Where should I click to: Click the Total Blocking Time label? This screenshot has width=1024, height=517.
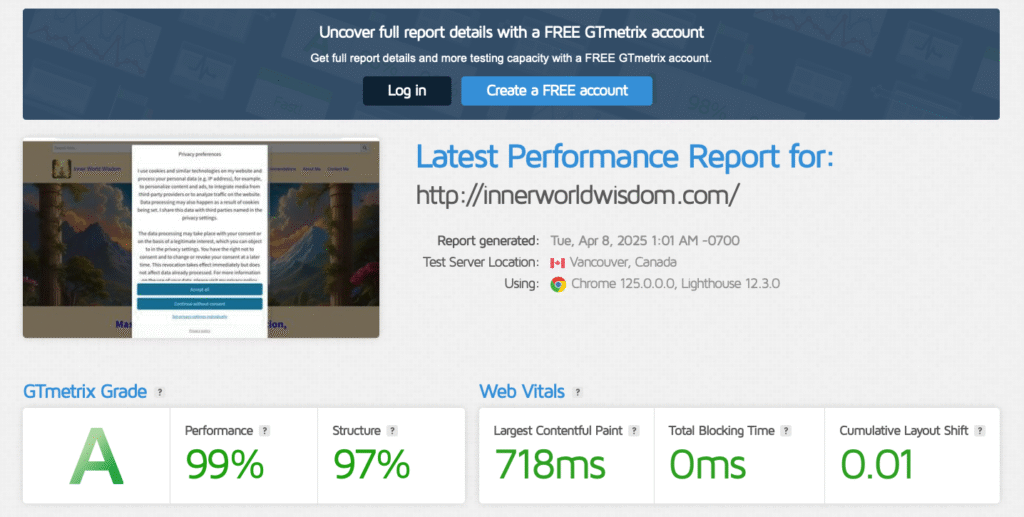(722, 431)
